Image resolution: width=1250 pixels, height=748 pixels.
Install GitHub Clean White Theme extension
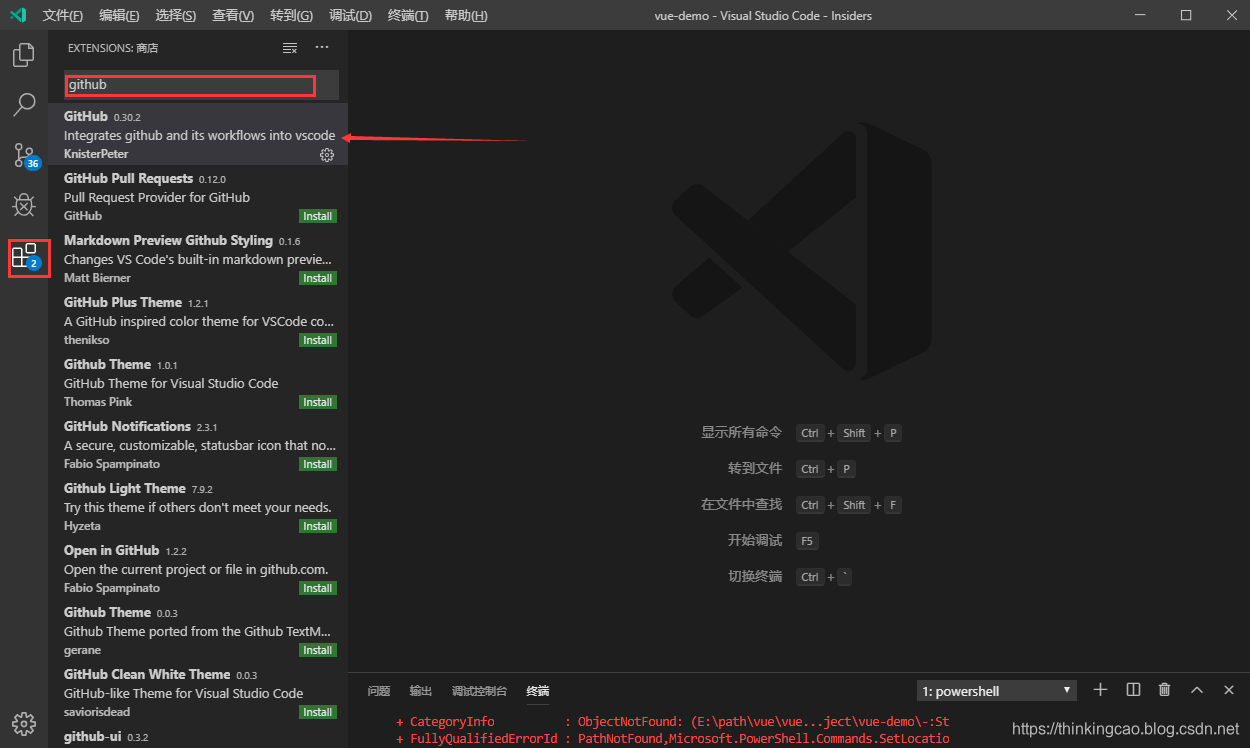pos(318,712)
